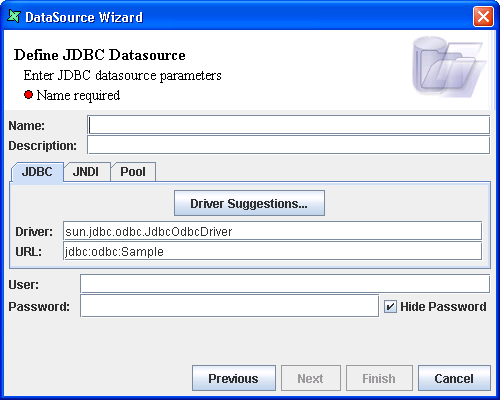The image size is (500, 400).
Task: Click the 'URL:' label
Action: [x=29, y=252]
